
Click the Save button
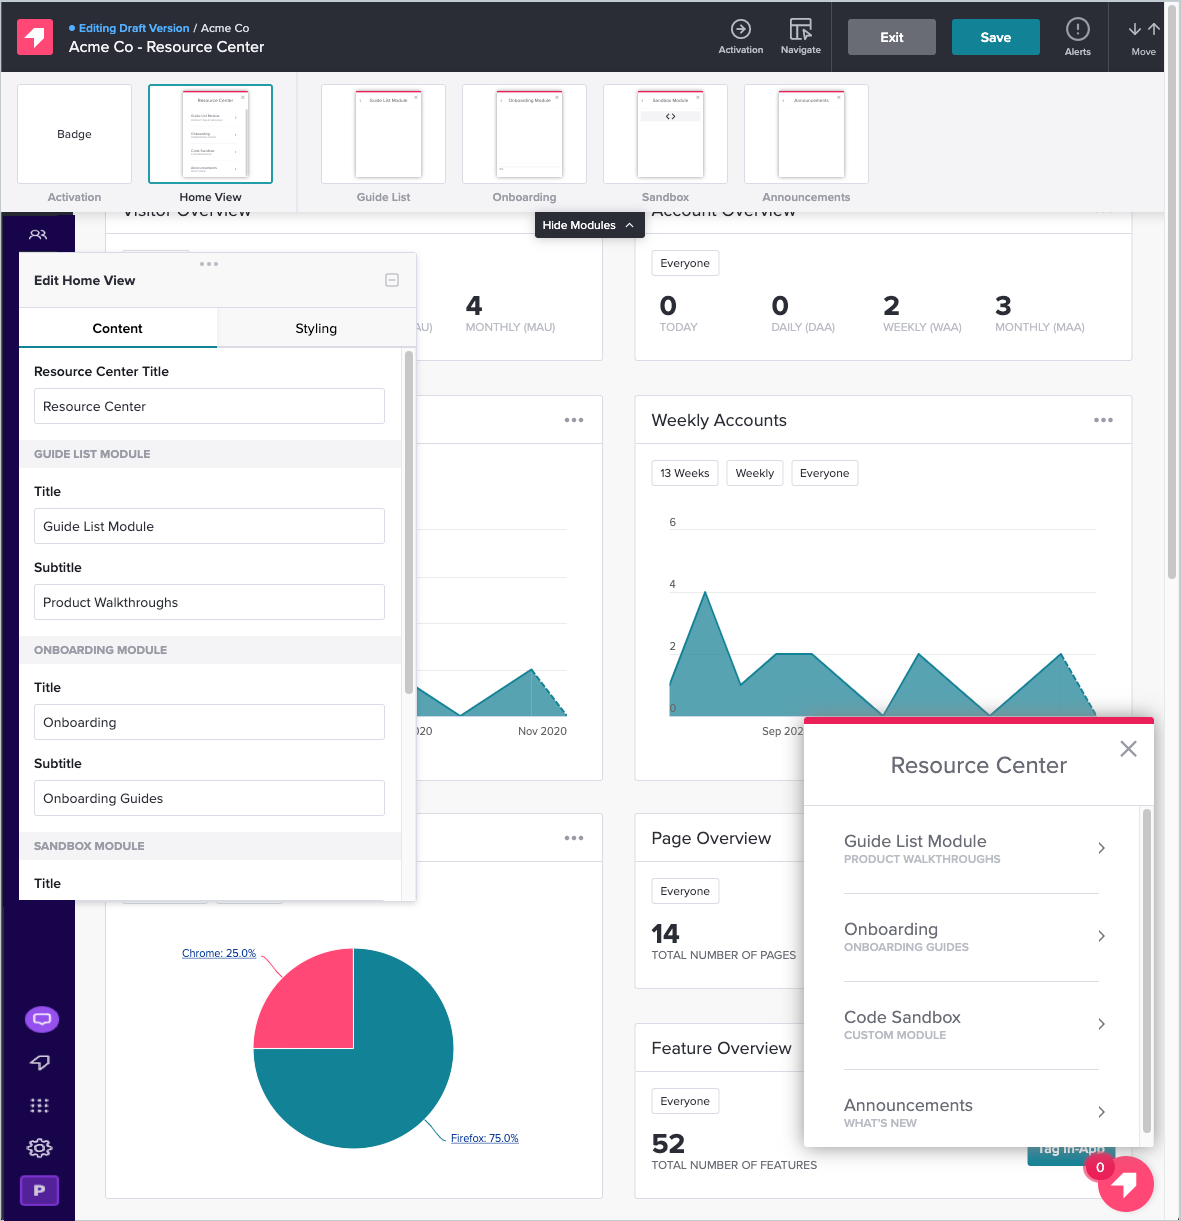995,37
